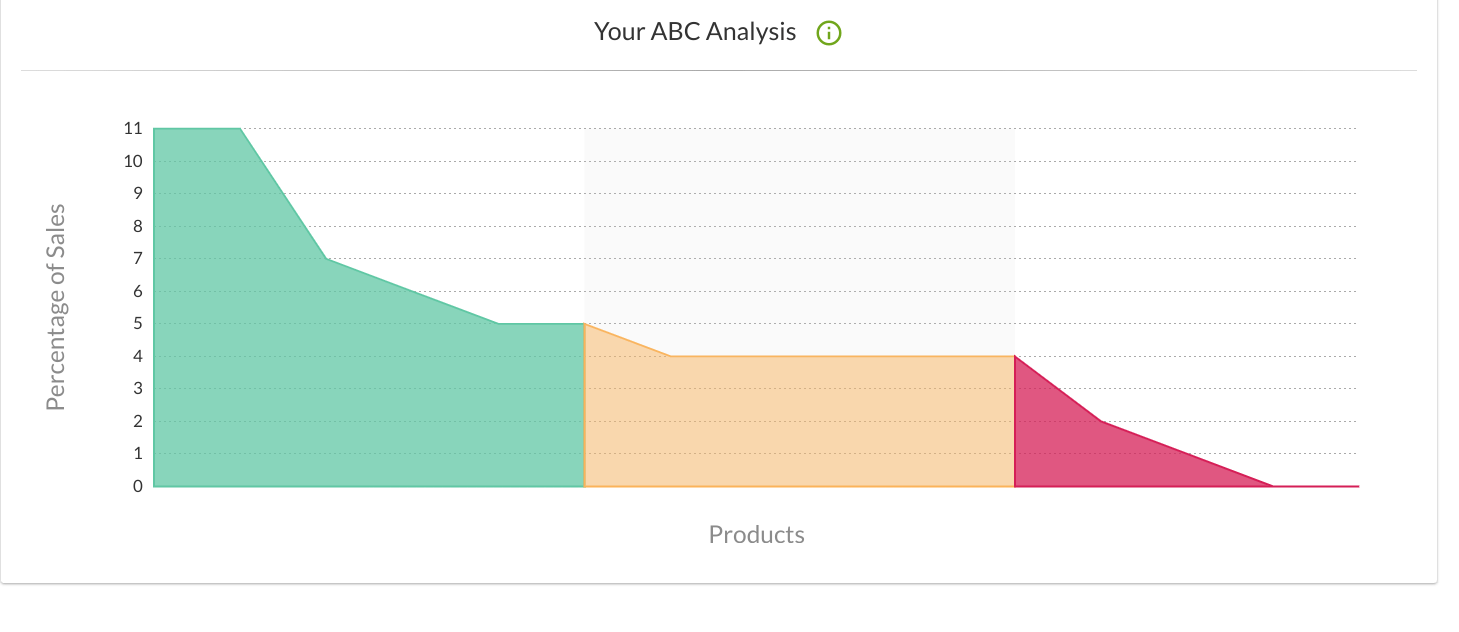1459x632 pixels.
Task: Click the 2 tick label on y-axis
Action: [x=137, y=421]
